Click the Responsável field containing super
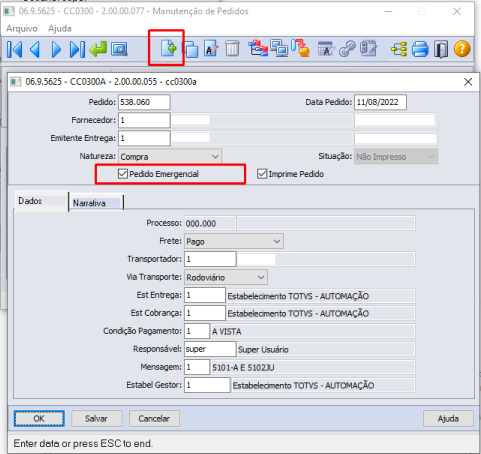This screenshot has width=481, height=454. (x=210, y=349)
